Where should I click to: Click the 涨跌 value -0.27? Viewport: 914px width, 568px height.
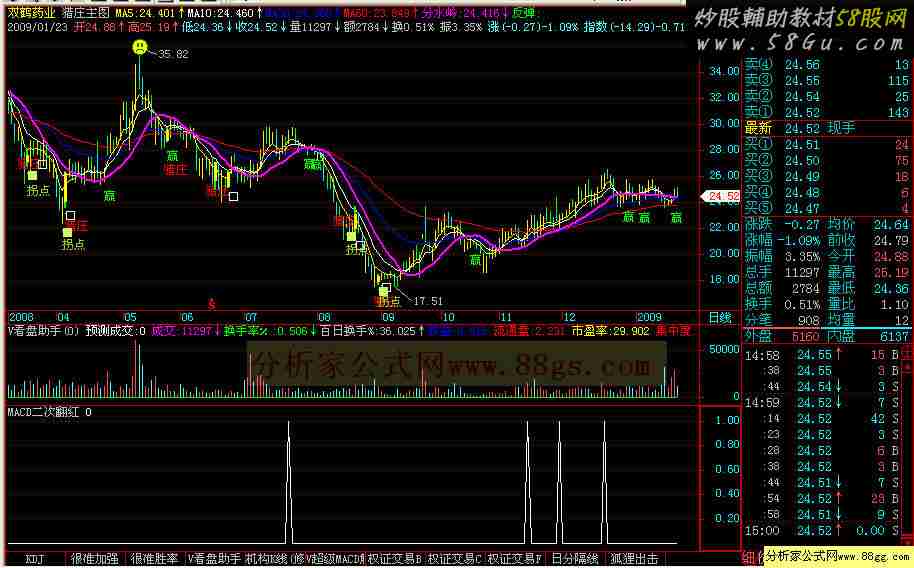click(801, 224)
